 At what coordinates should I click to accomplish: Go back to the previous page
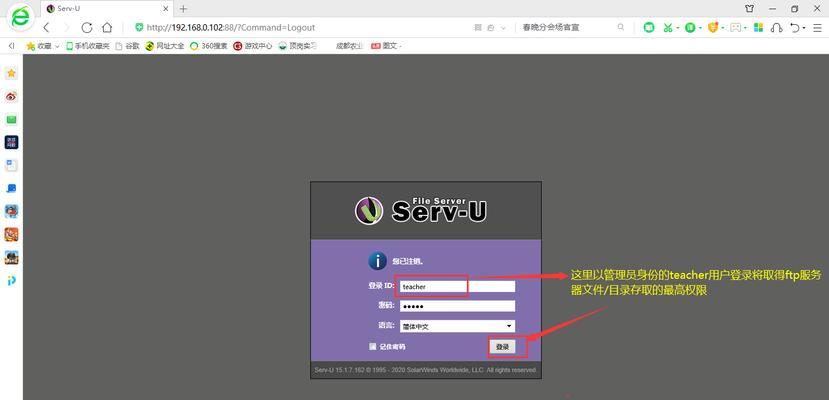[x=46, y=27]
